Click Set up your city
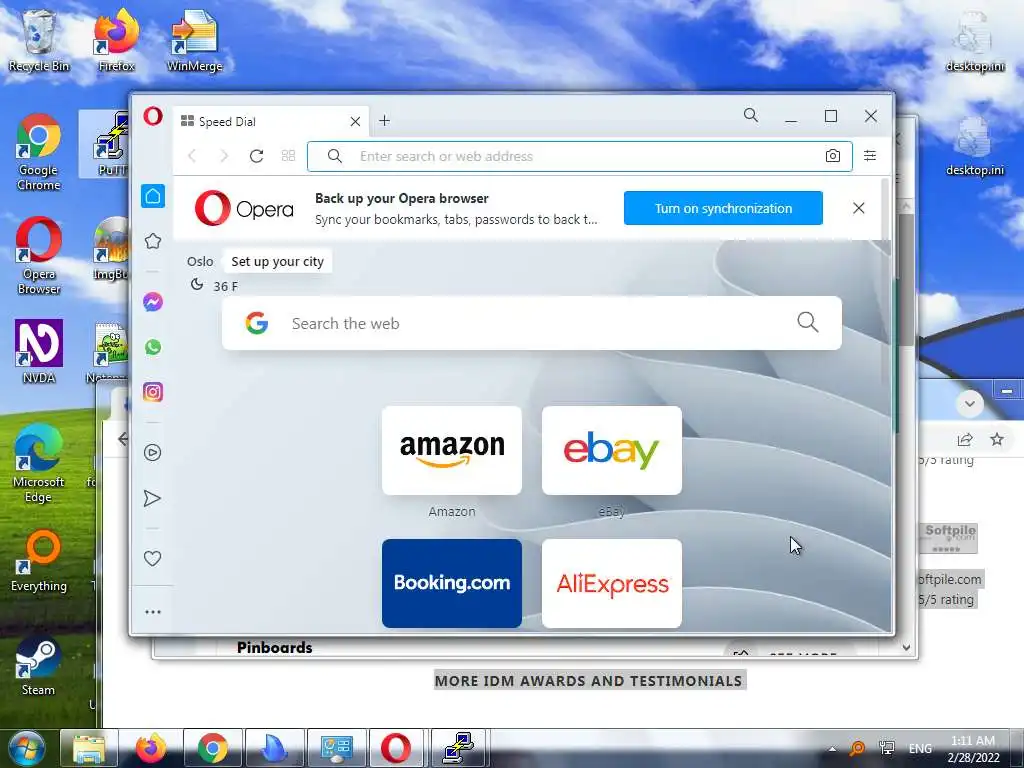This screenshot has width=1024, height=768. coord(278,261)
